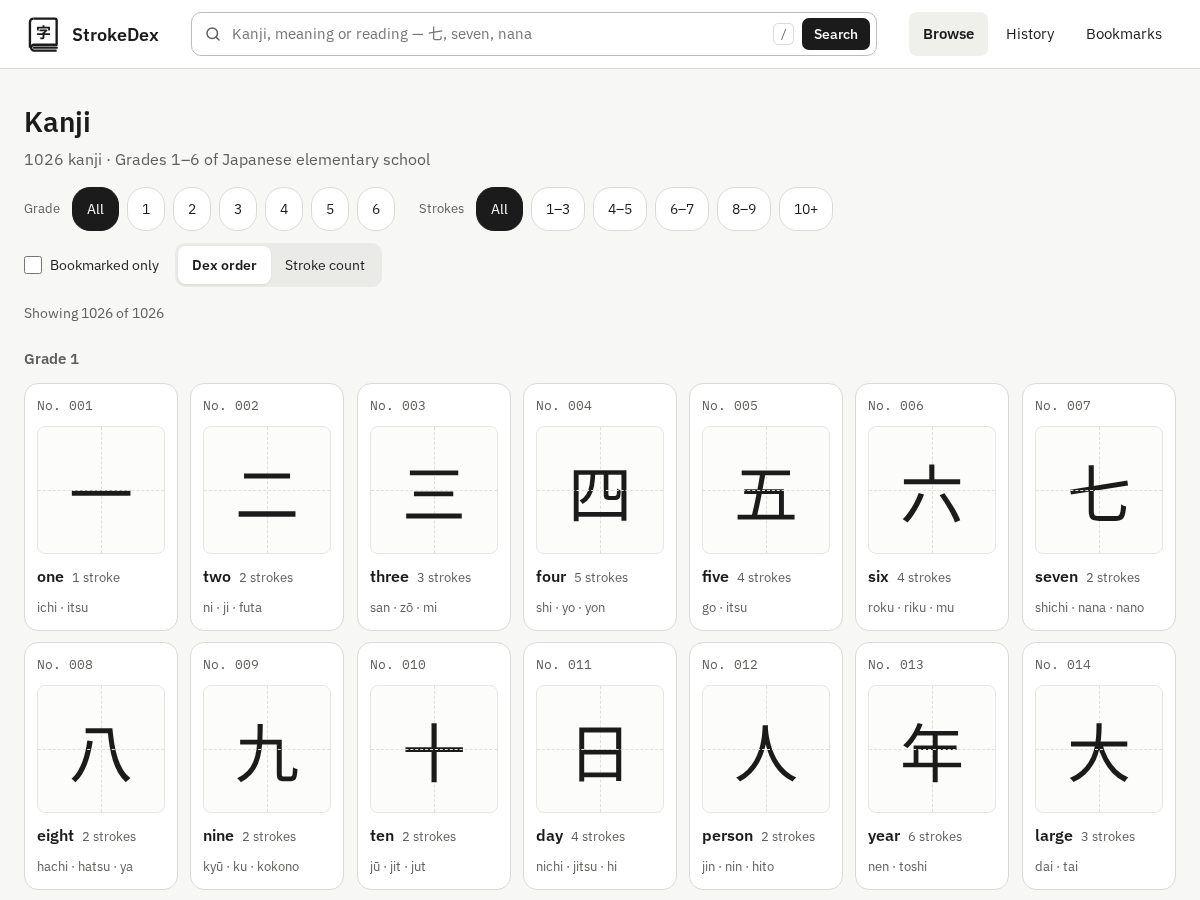Viewport: 1200px width, 900px height.
Task: Open kanji card No. 011 day
Action: [600, 766]
